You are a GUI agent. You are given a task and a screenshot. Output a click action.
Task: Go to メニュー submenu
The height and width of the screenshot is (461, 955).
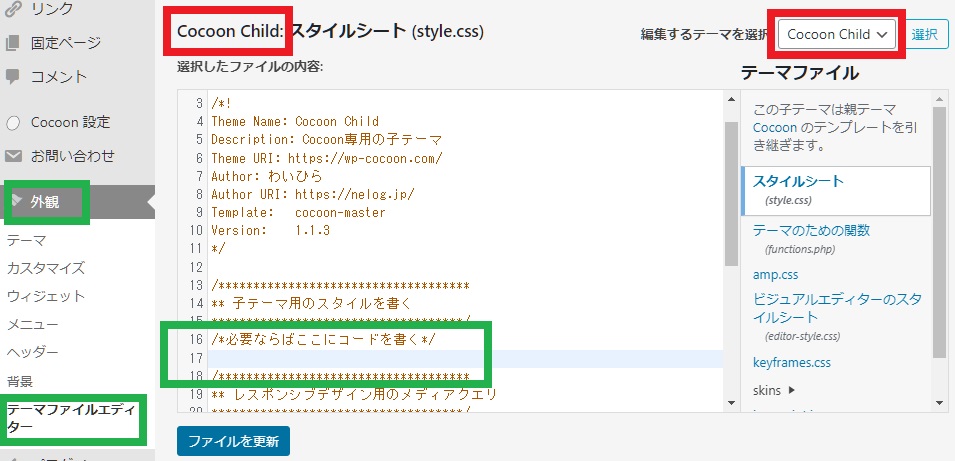click(33, 325)
